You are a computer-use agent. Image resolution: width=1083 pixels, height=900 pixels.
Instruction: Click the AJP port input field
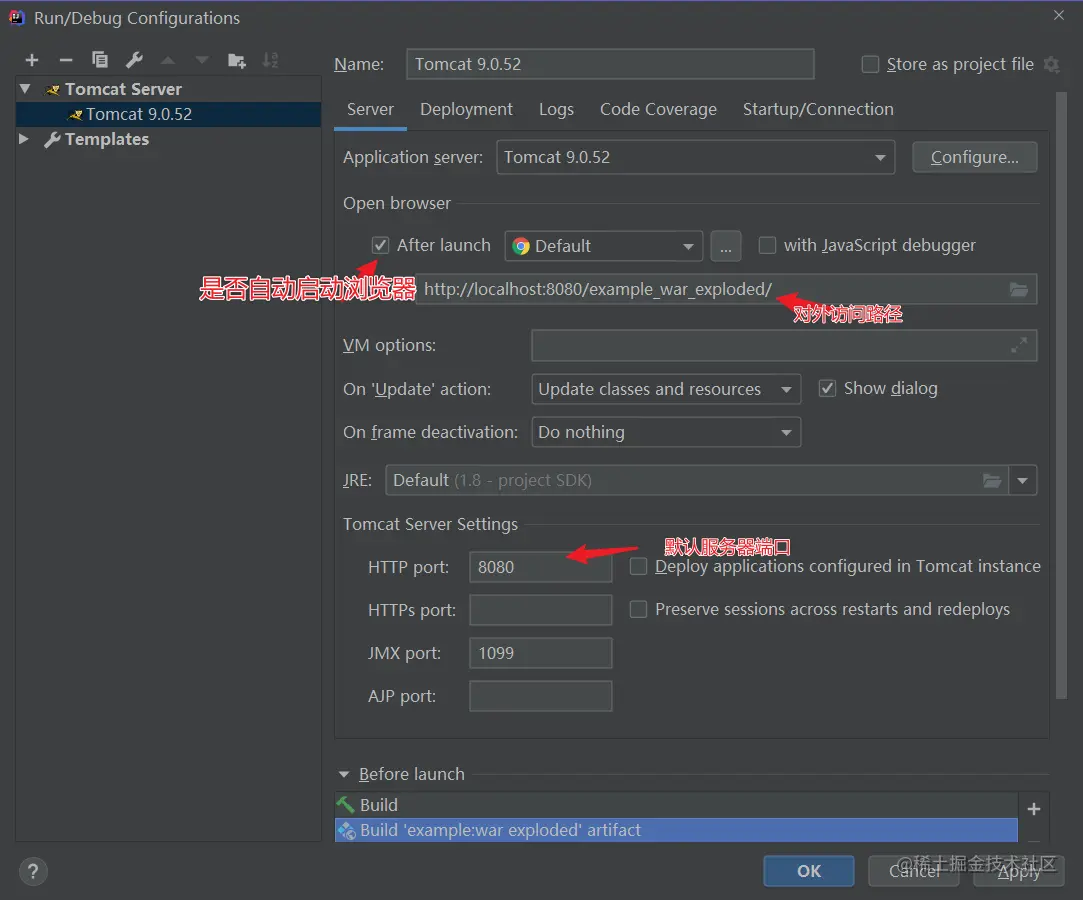541,696
